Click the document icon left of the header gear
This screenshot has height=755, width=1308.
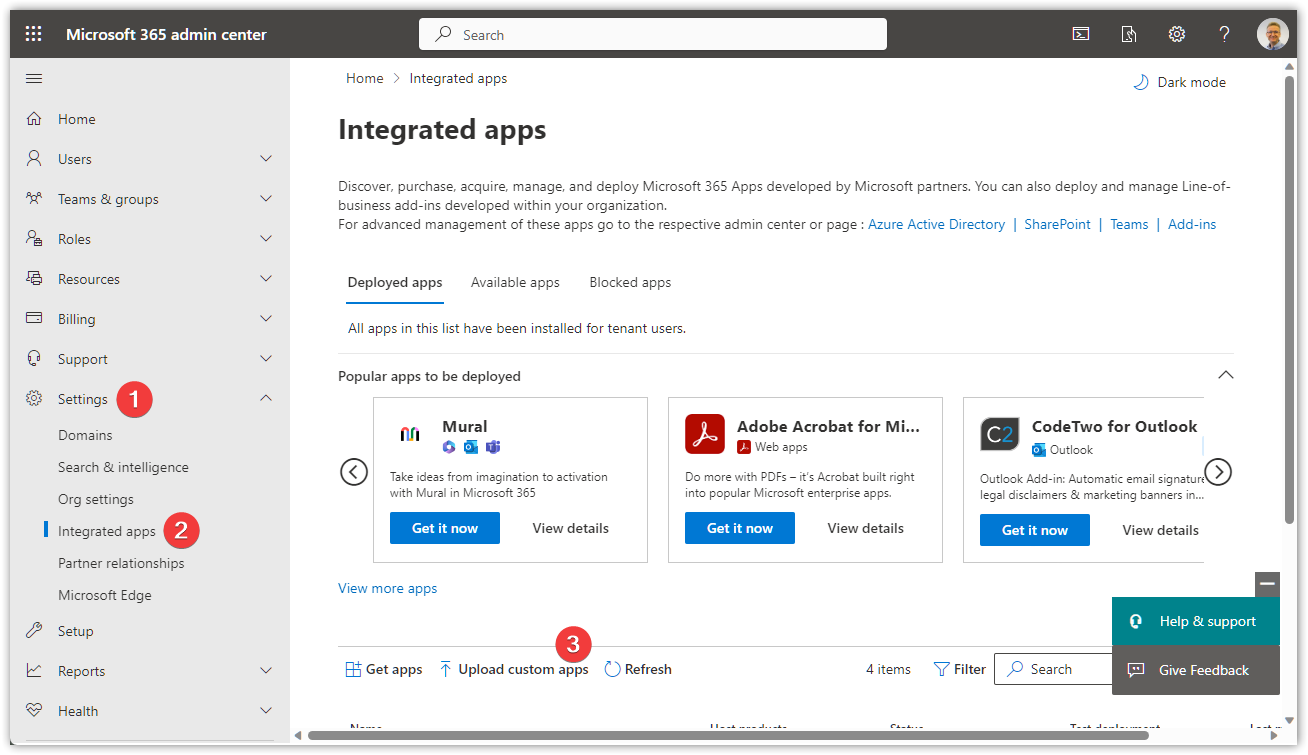(1129, 34)
